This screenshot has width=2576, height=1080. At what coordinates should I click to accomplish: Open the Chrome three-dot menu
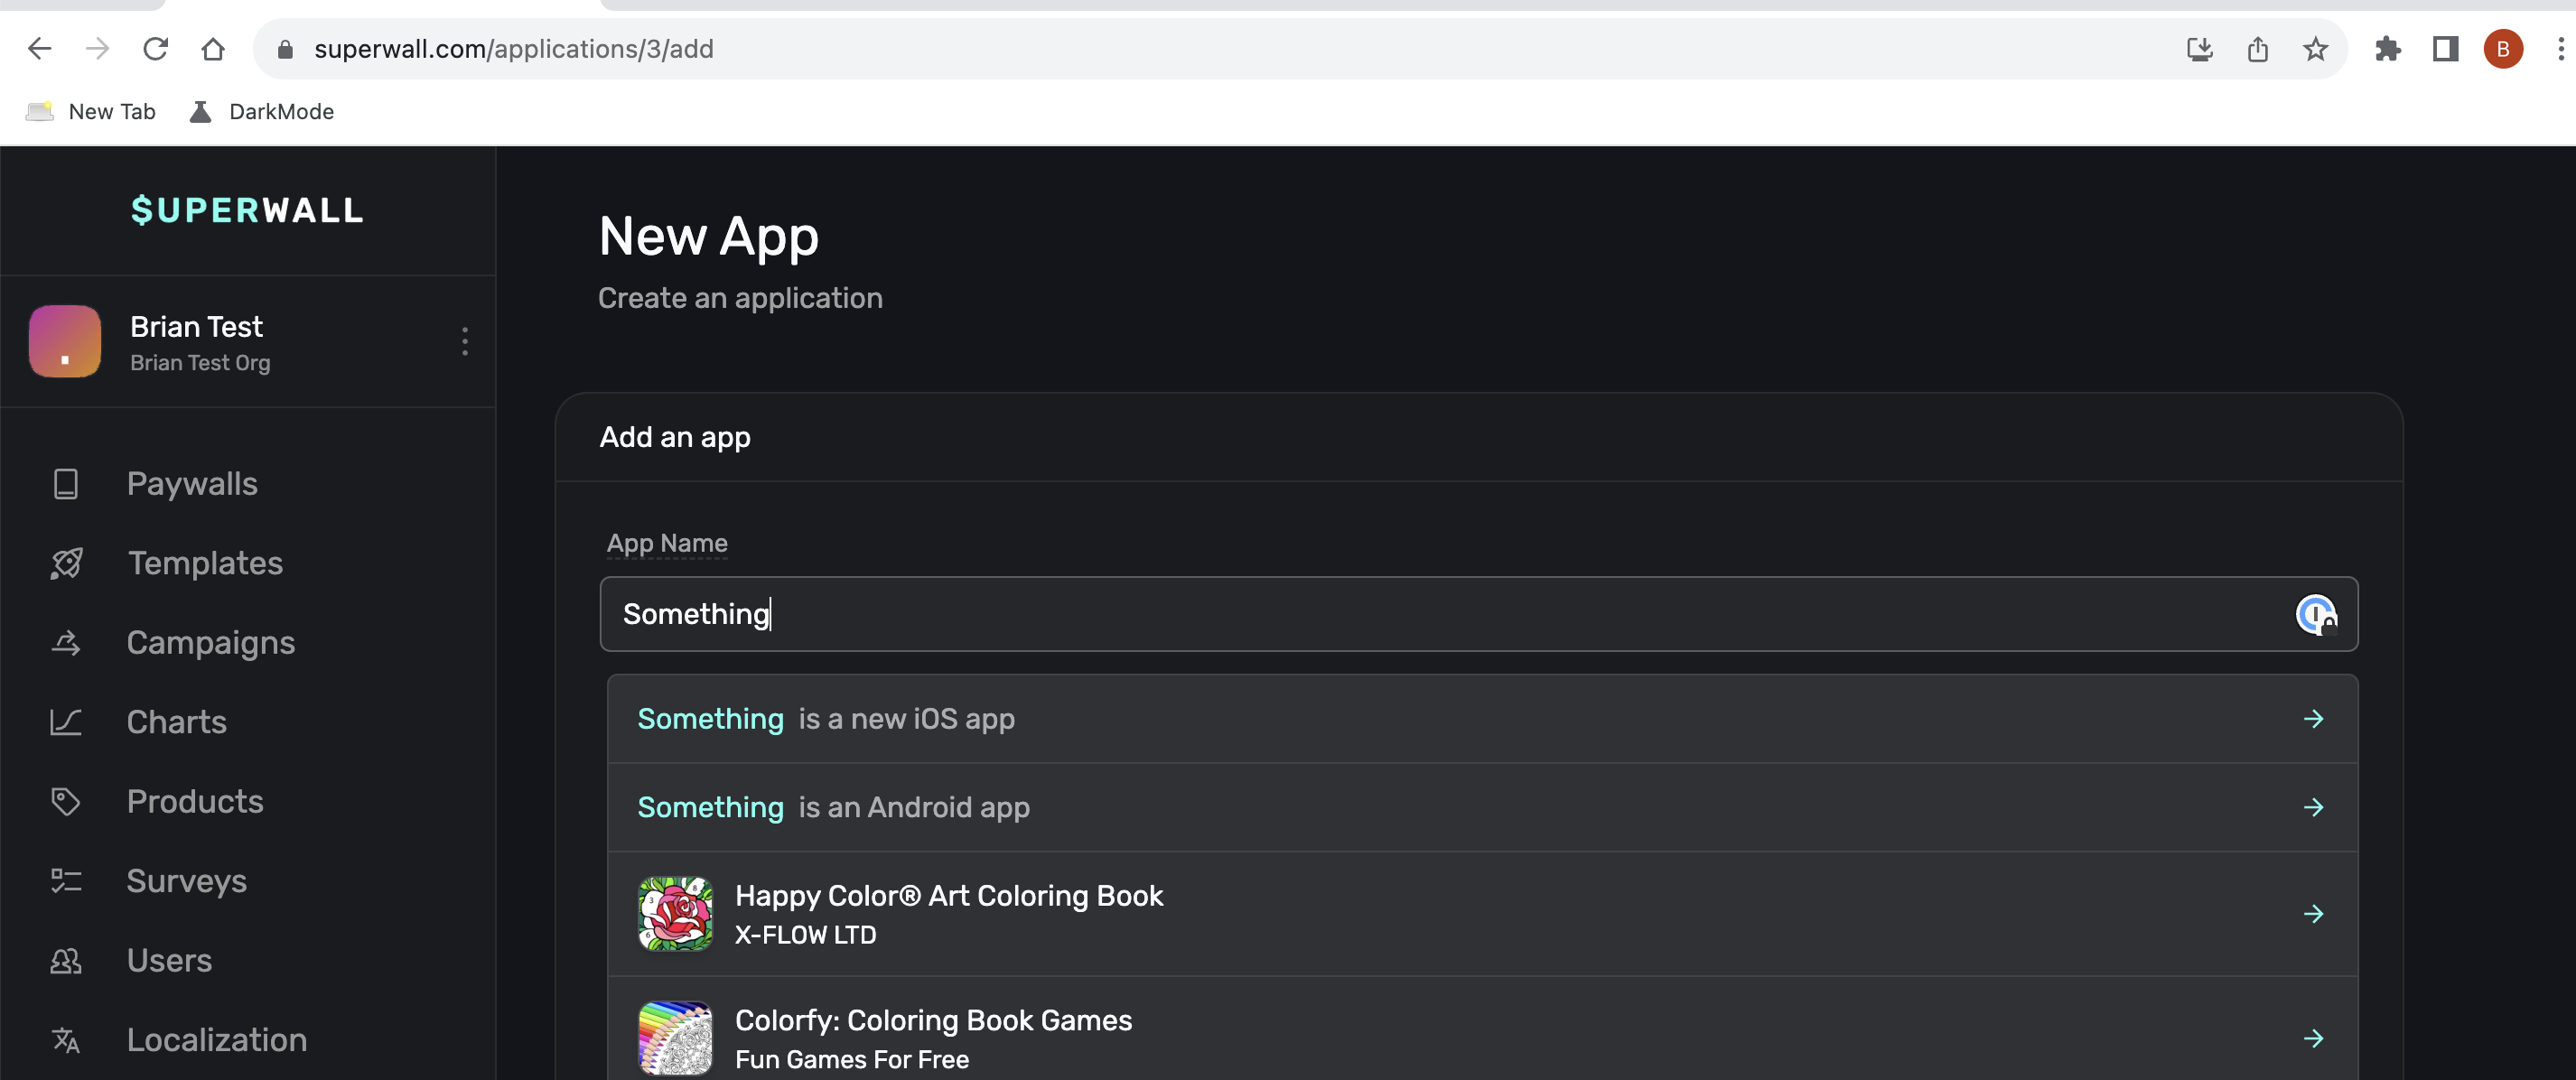point(2559,49)
